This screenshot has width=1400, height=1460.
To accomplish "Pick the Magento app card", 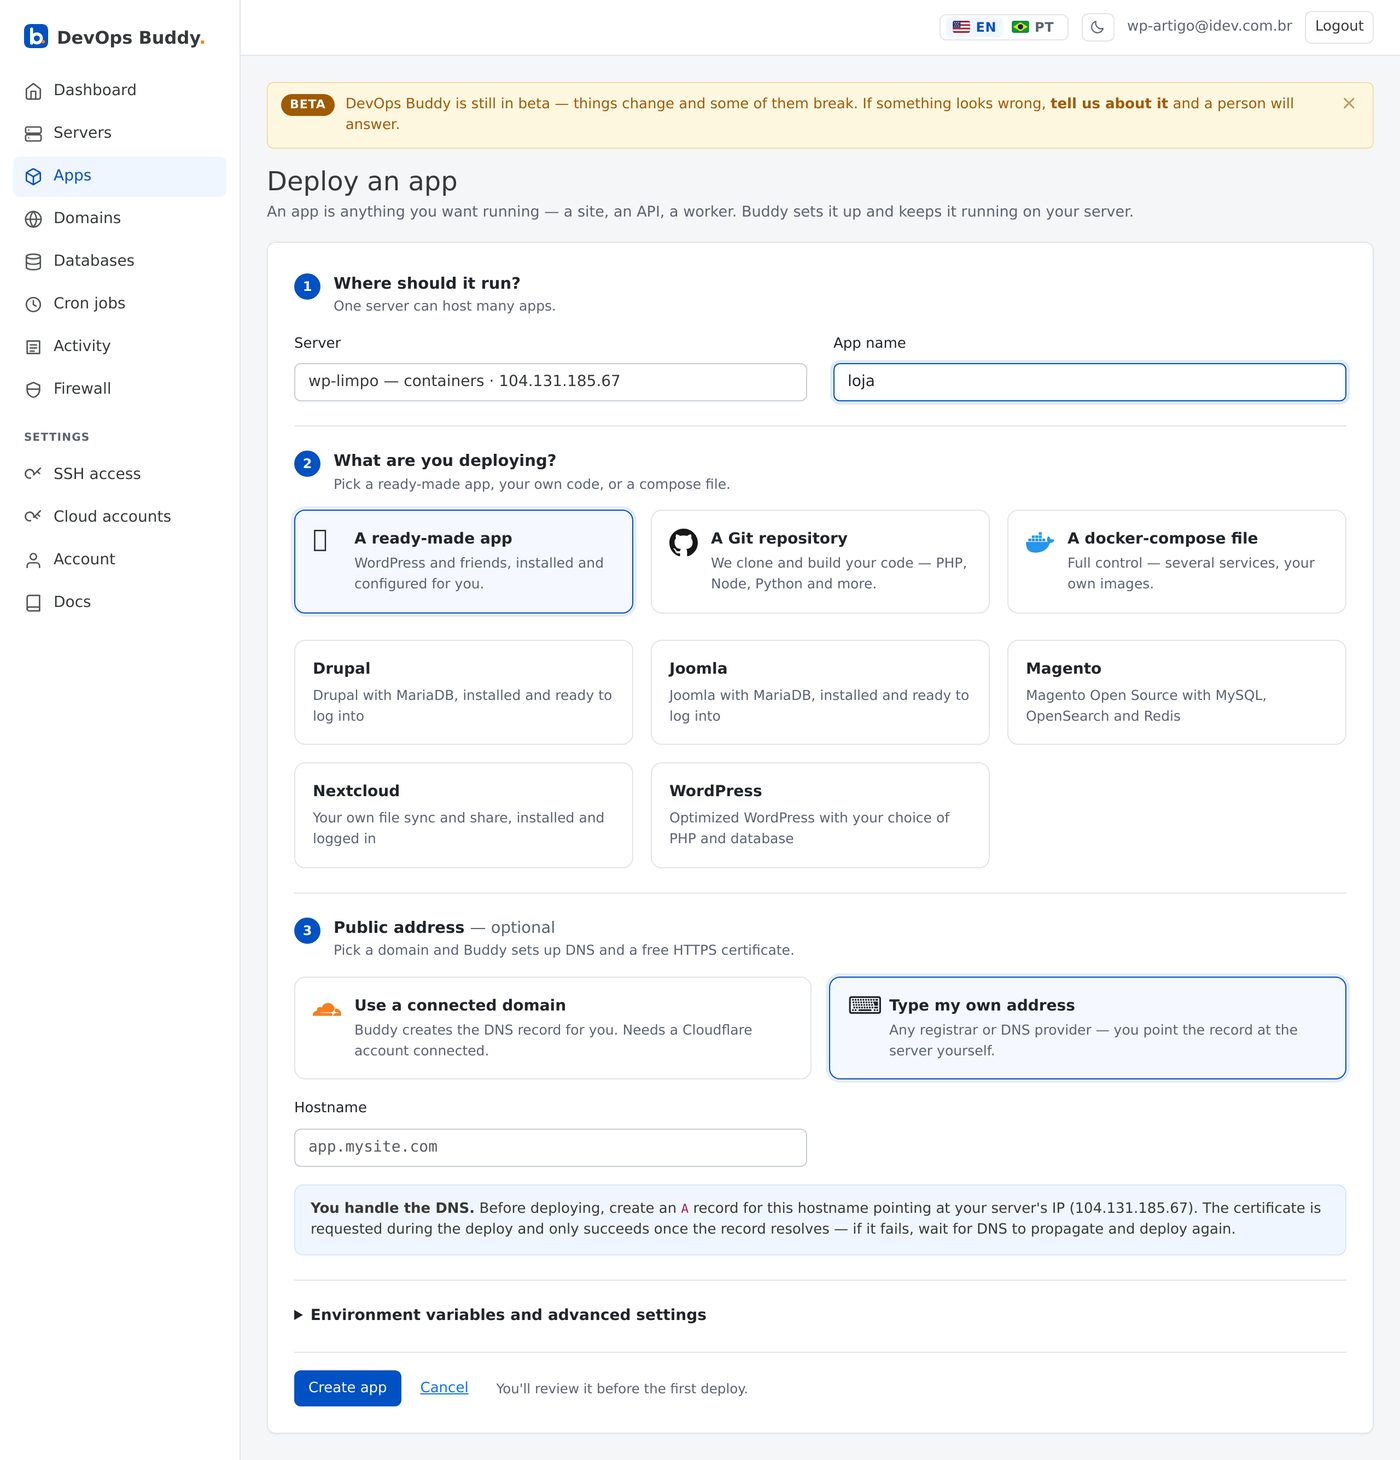I will click(1176, 692).
